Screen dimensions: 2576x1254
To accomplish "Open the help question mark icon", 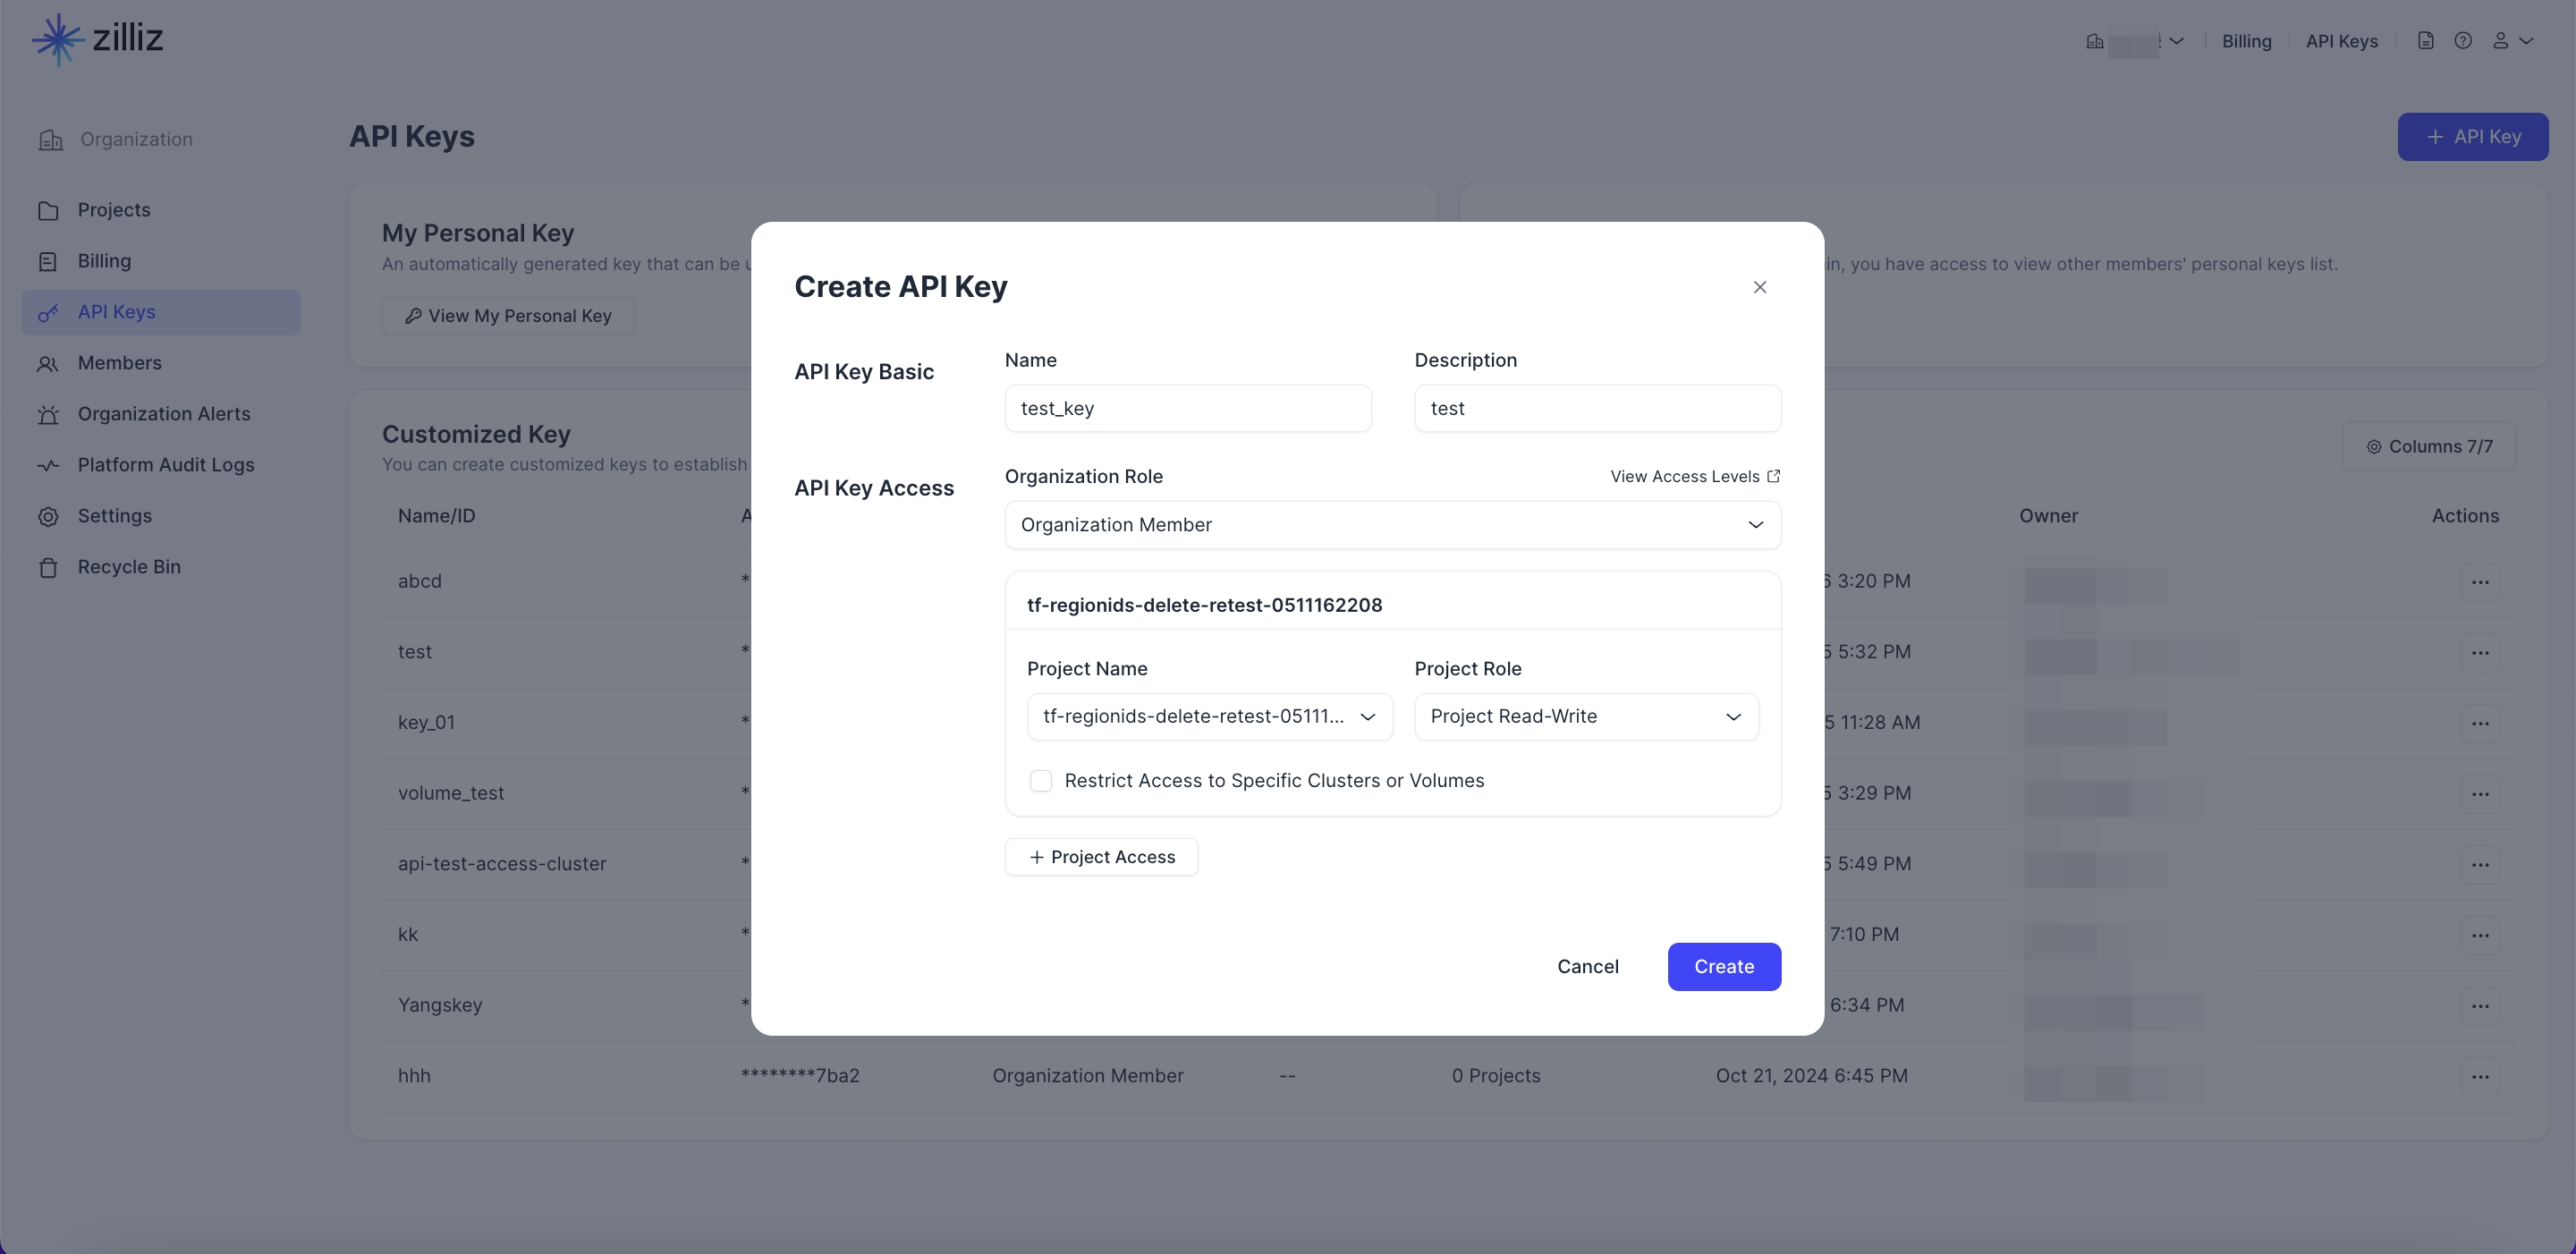I will coord(2463,41).
